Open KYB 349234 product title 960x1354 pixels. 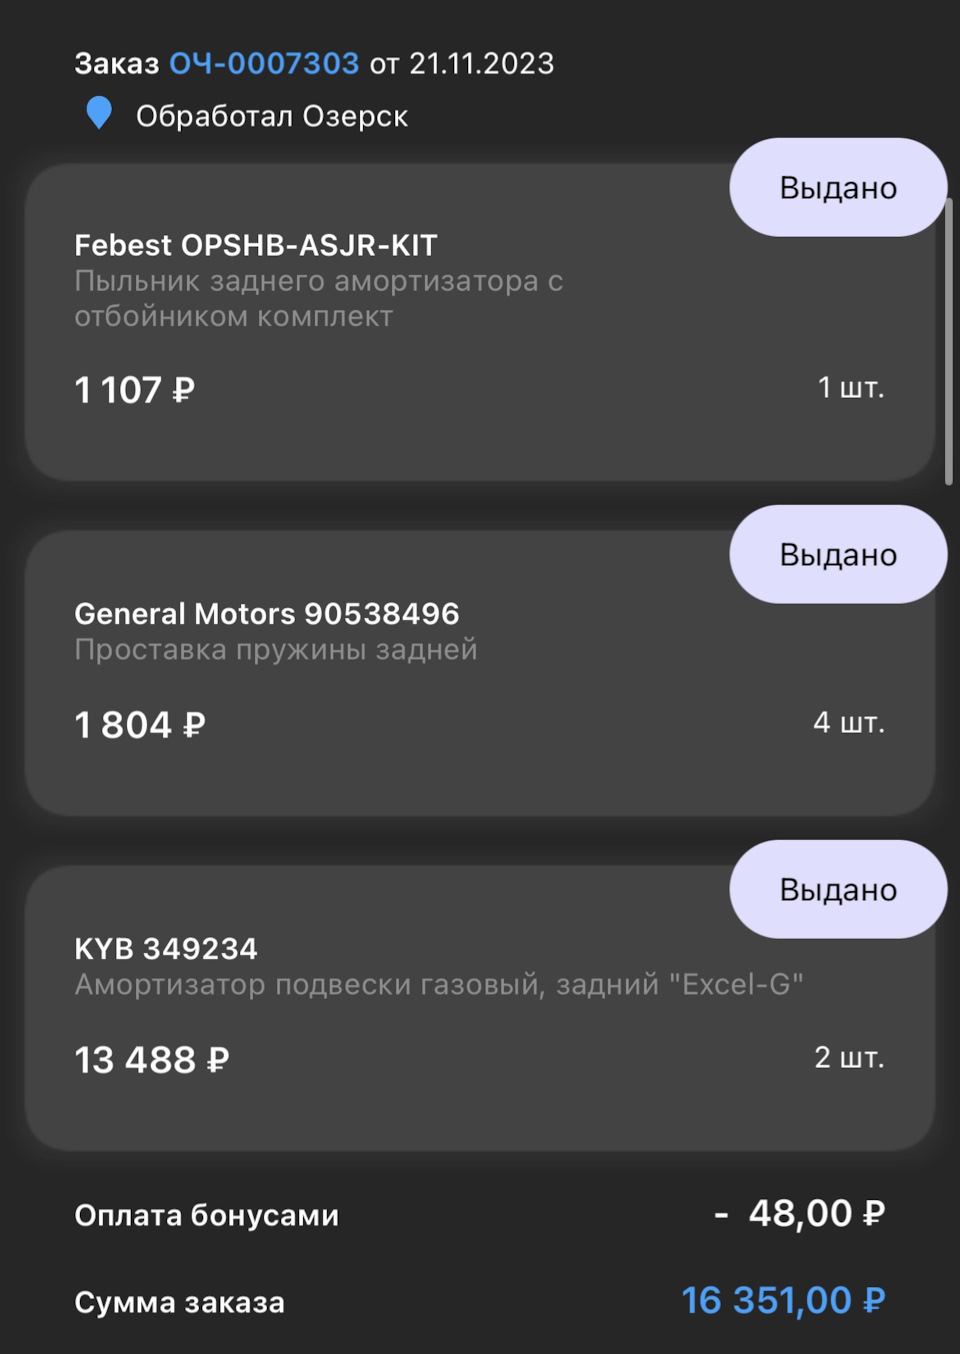coord(166,949)
